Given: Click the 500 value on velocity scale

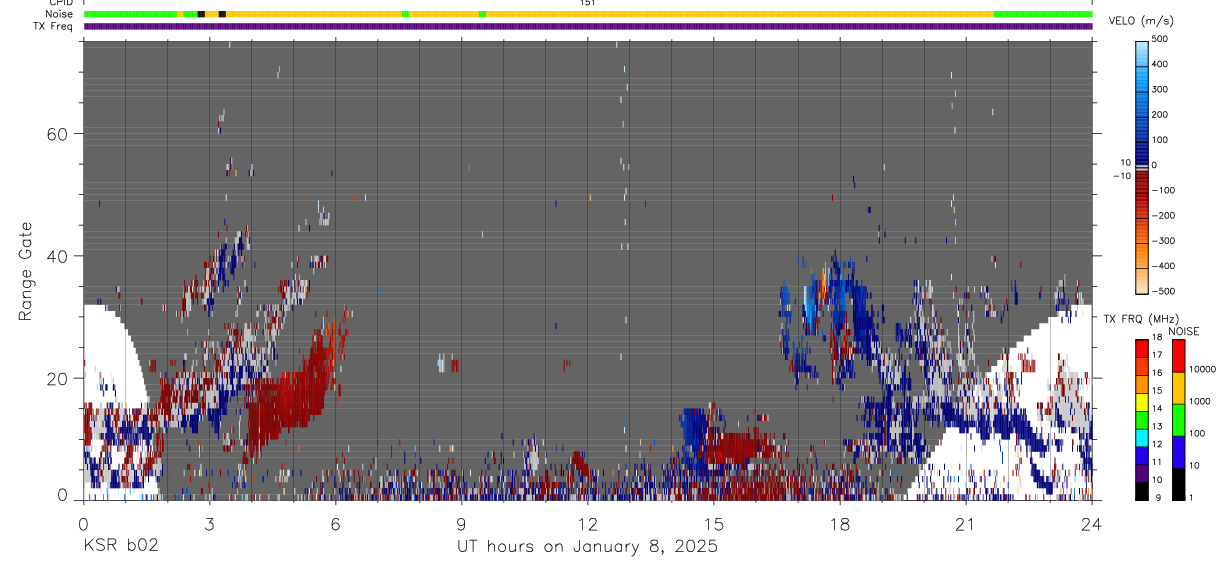Looking at the screenshot, I should pos(1161,40).
